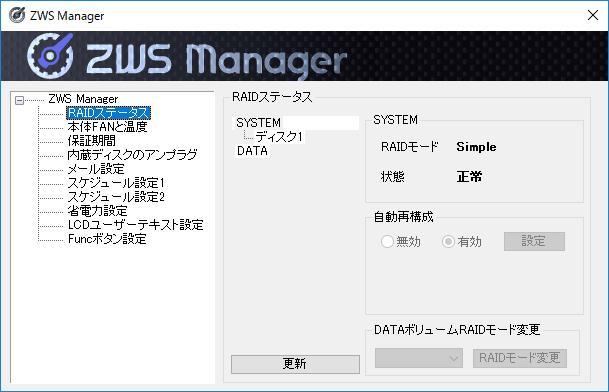Click the RAIDモード変更 button
Image resolution: width=609 pixels, height=392 pixels.
(x=520, y=358)
